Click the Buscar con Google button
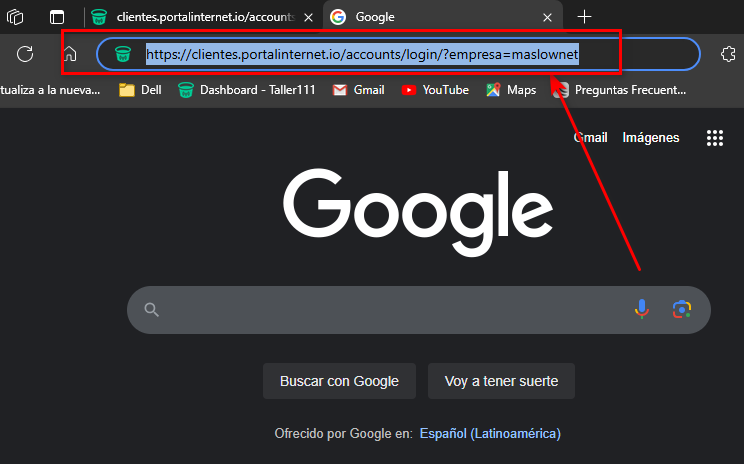The image size is (744, 464). click(x=339, y=381)
